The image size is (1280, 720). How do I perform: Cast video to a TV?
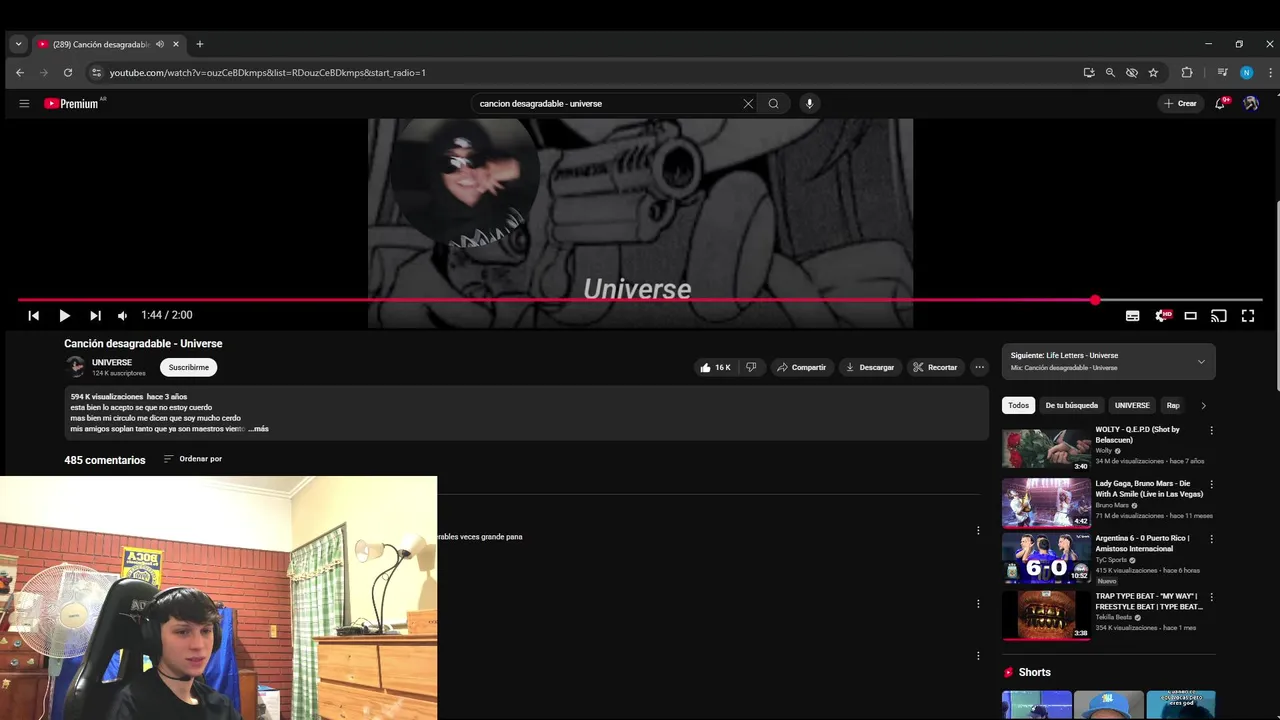(1218, 315)
